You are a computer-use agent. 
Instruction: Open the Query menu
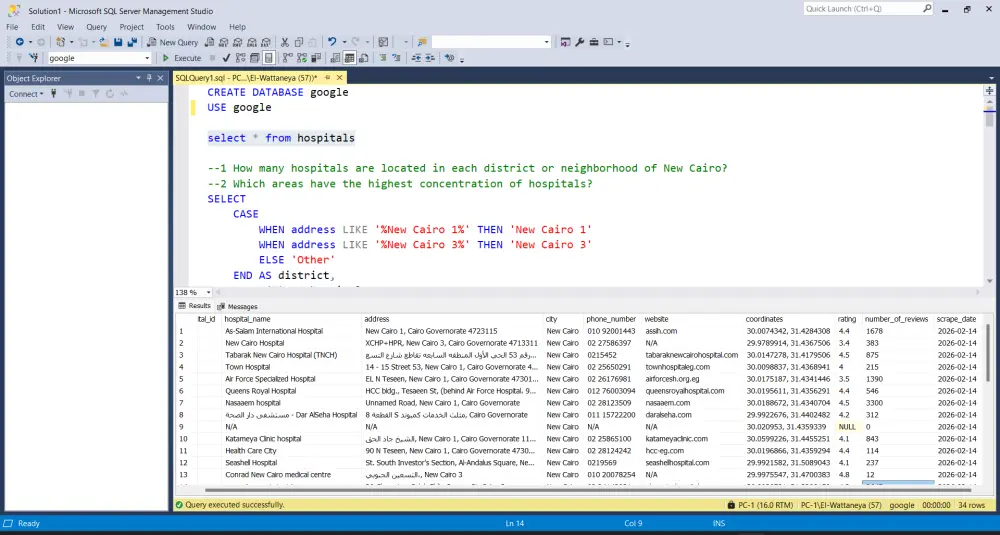coord(96,27)
